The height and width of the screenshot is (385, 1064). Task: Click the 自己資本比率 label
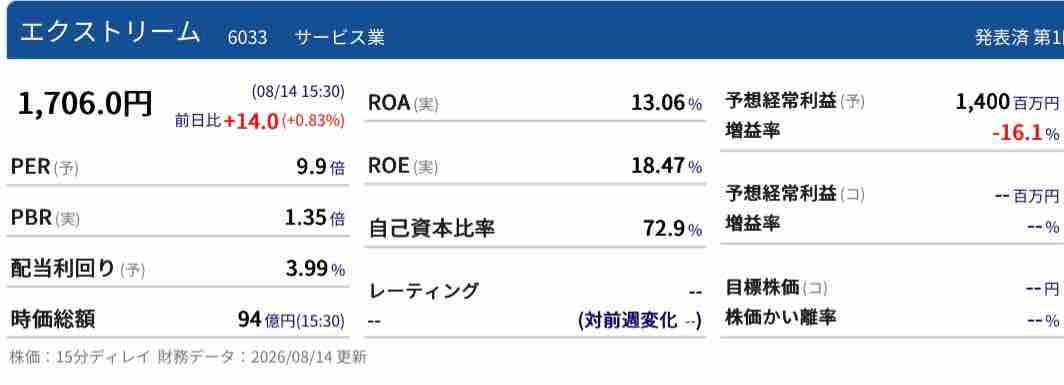point(432,229)
